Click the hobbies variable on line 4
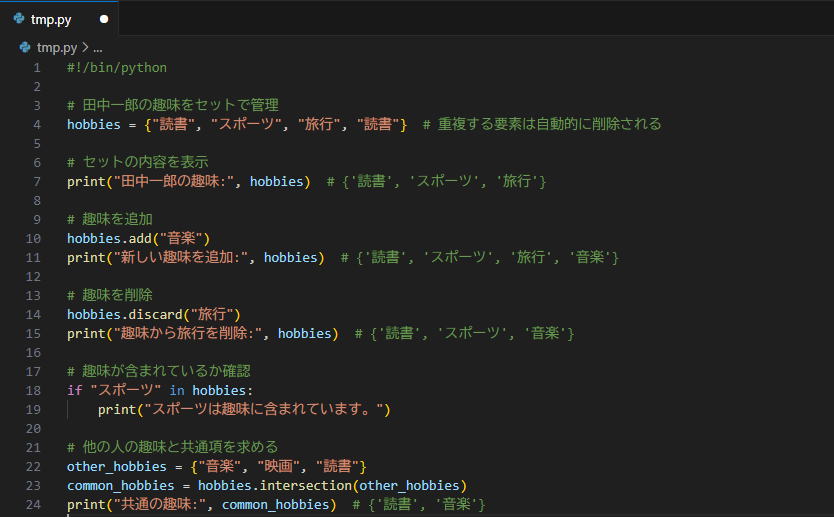 [94, 124]
